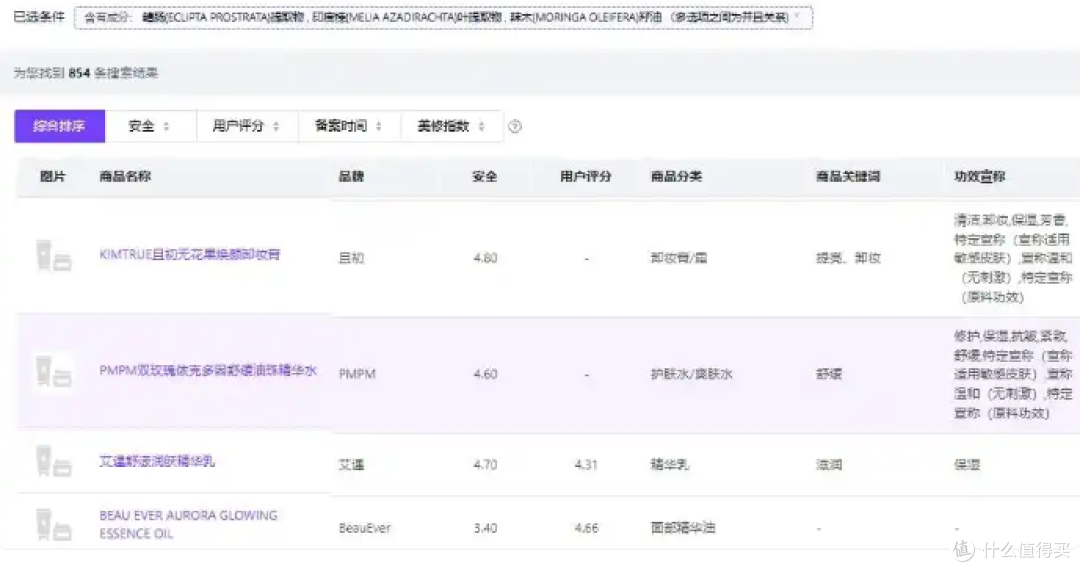Sort results by 安全 tab

pyautogui.click(x=150, y=126)
